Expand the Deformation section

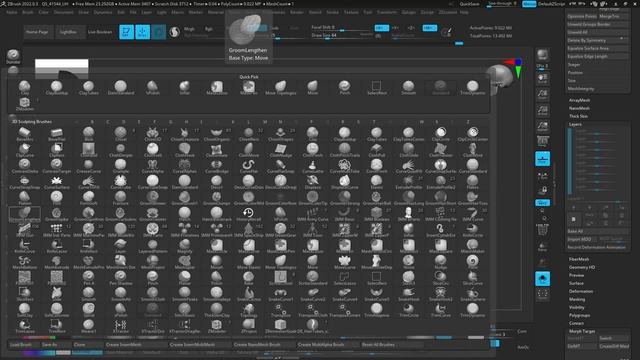[x=581, y=291]
